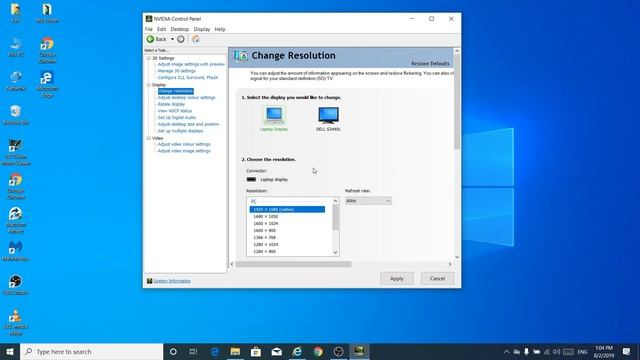This screenshot has height=360, width=640.
Task: Open the Microsoft Edge desktop shortcut
Action: click(47, 84)
